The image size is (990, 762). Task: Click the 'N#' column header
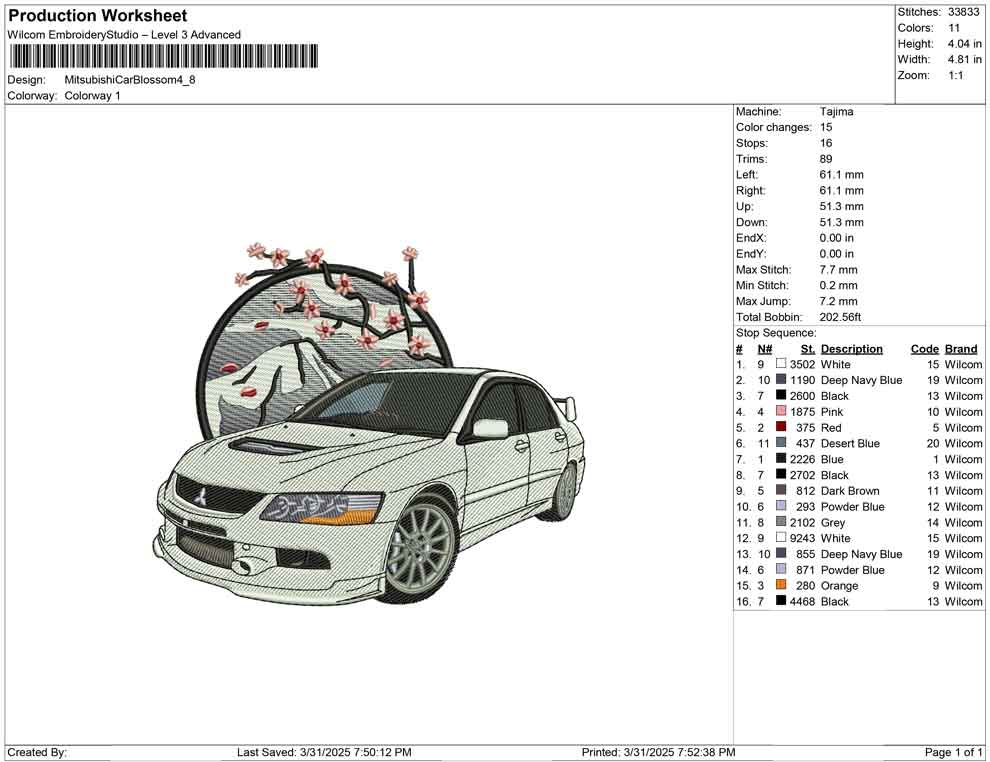pyautogui.click(x=765, y=348)
